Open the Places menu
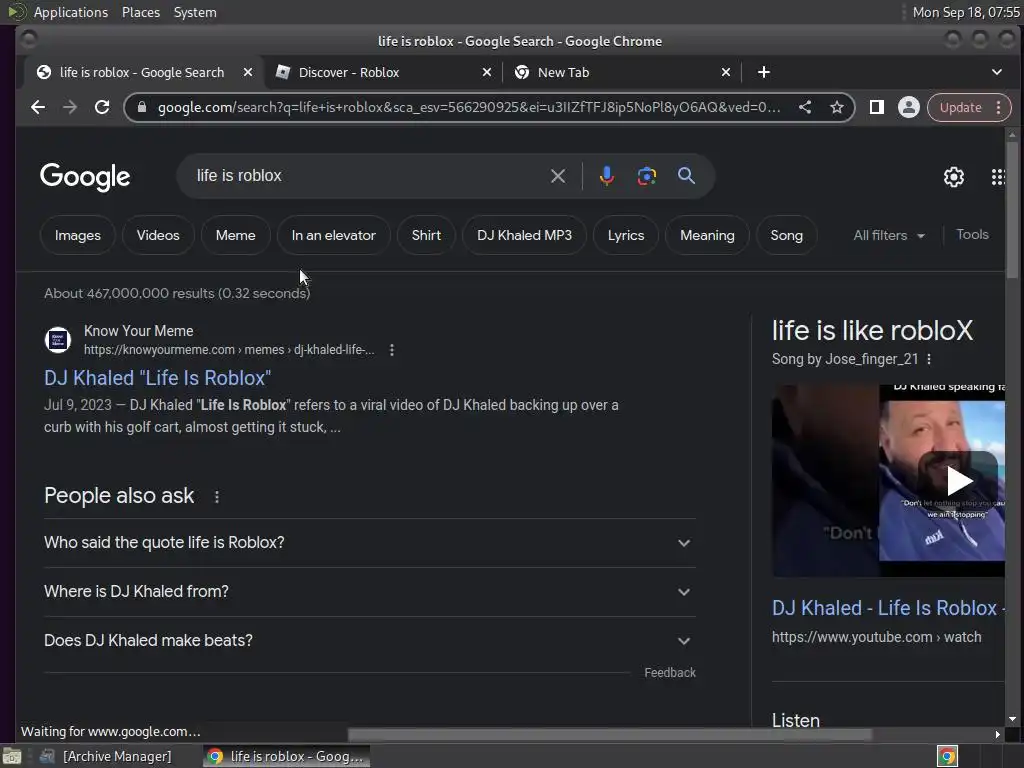This screenshot has height=768, width=1024. pyautogui.click(x=141, y=12)
